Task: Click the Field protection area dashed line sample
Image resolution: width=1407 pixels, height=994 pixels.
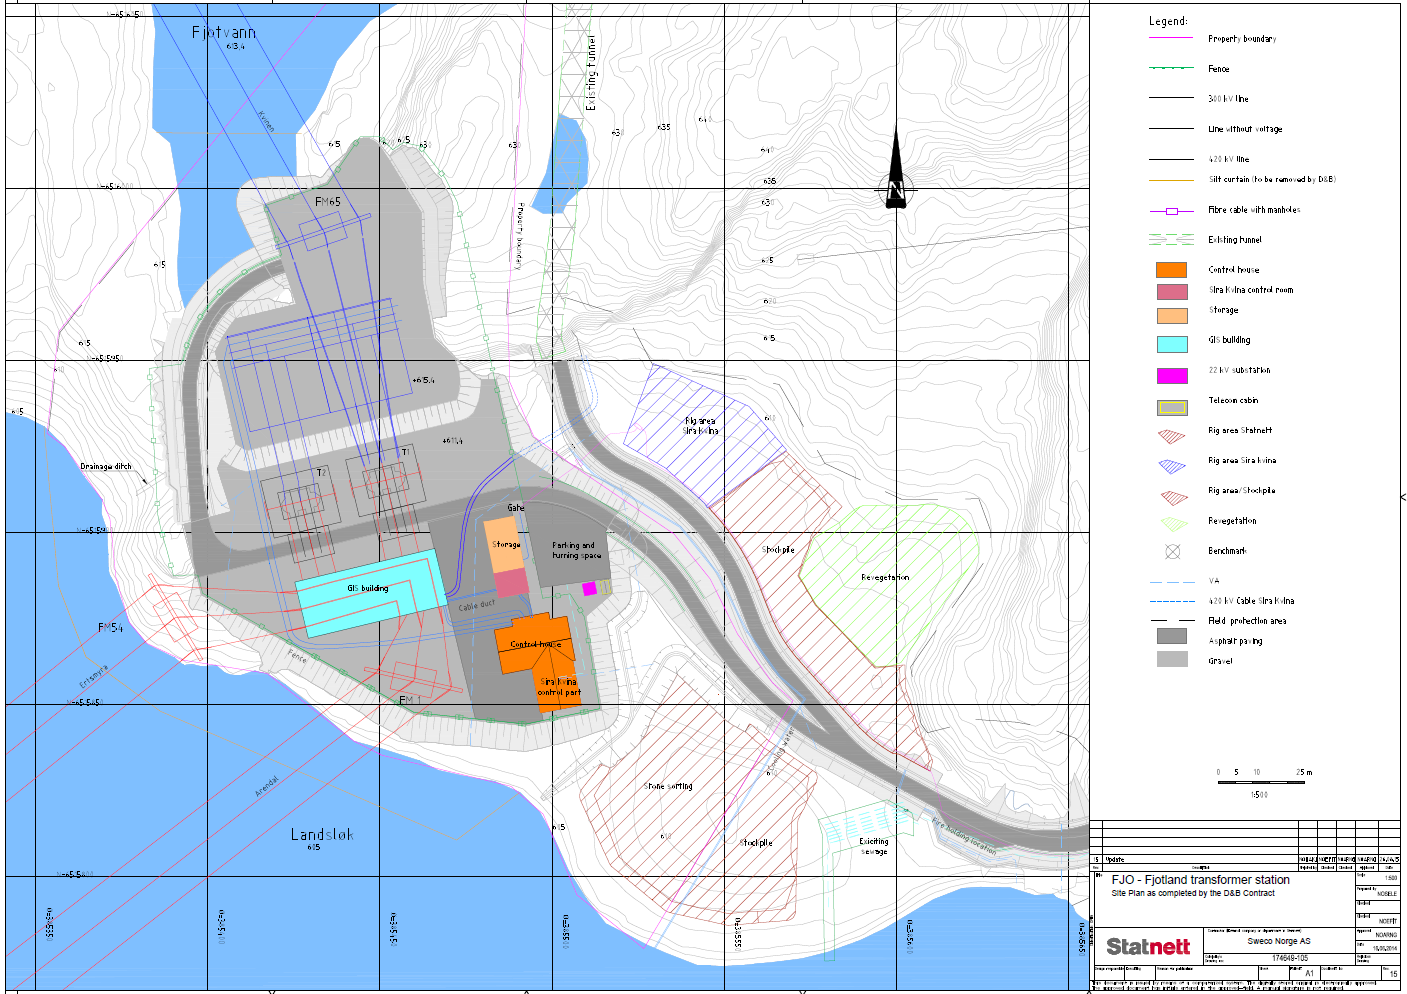Action: click(1172, 621)
